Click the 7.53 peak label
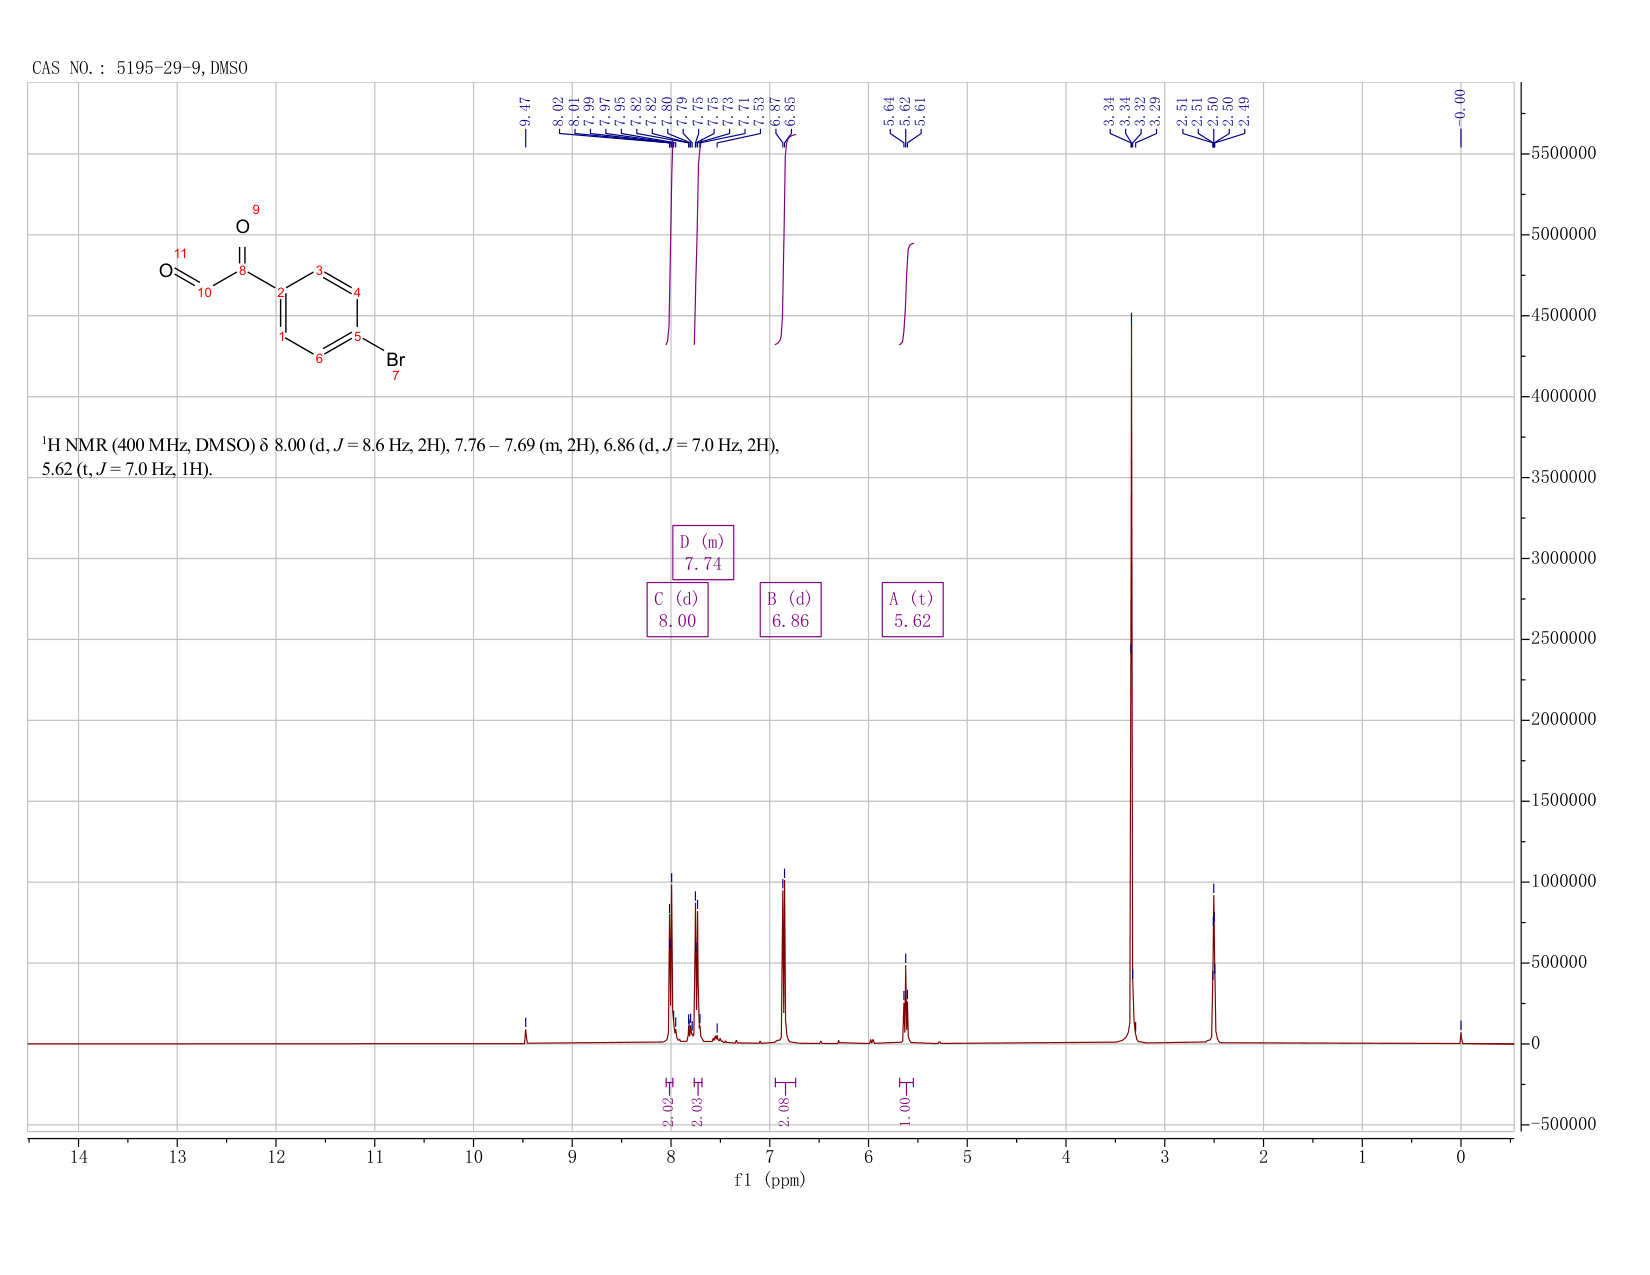Viewport: 1650px width, 1275px height. point(760,111)
